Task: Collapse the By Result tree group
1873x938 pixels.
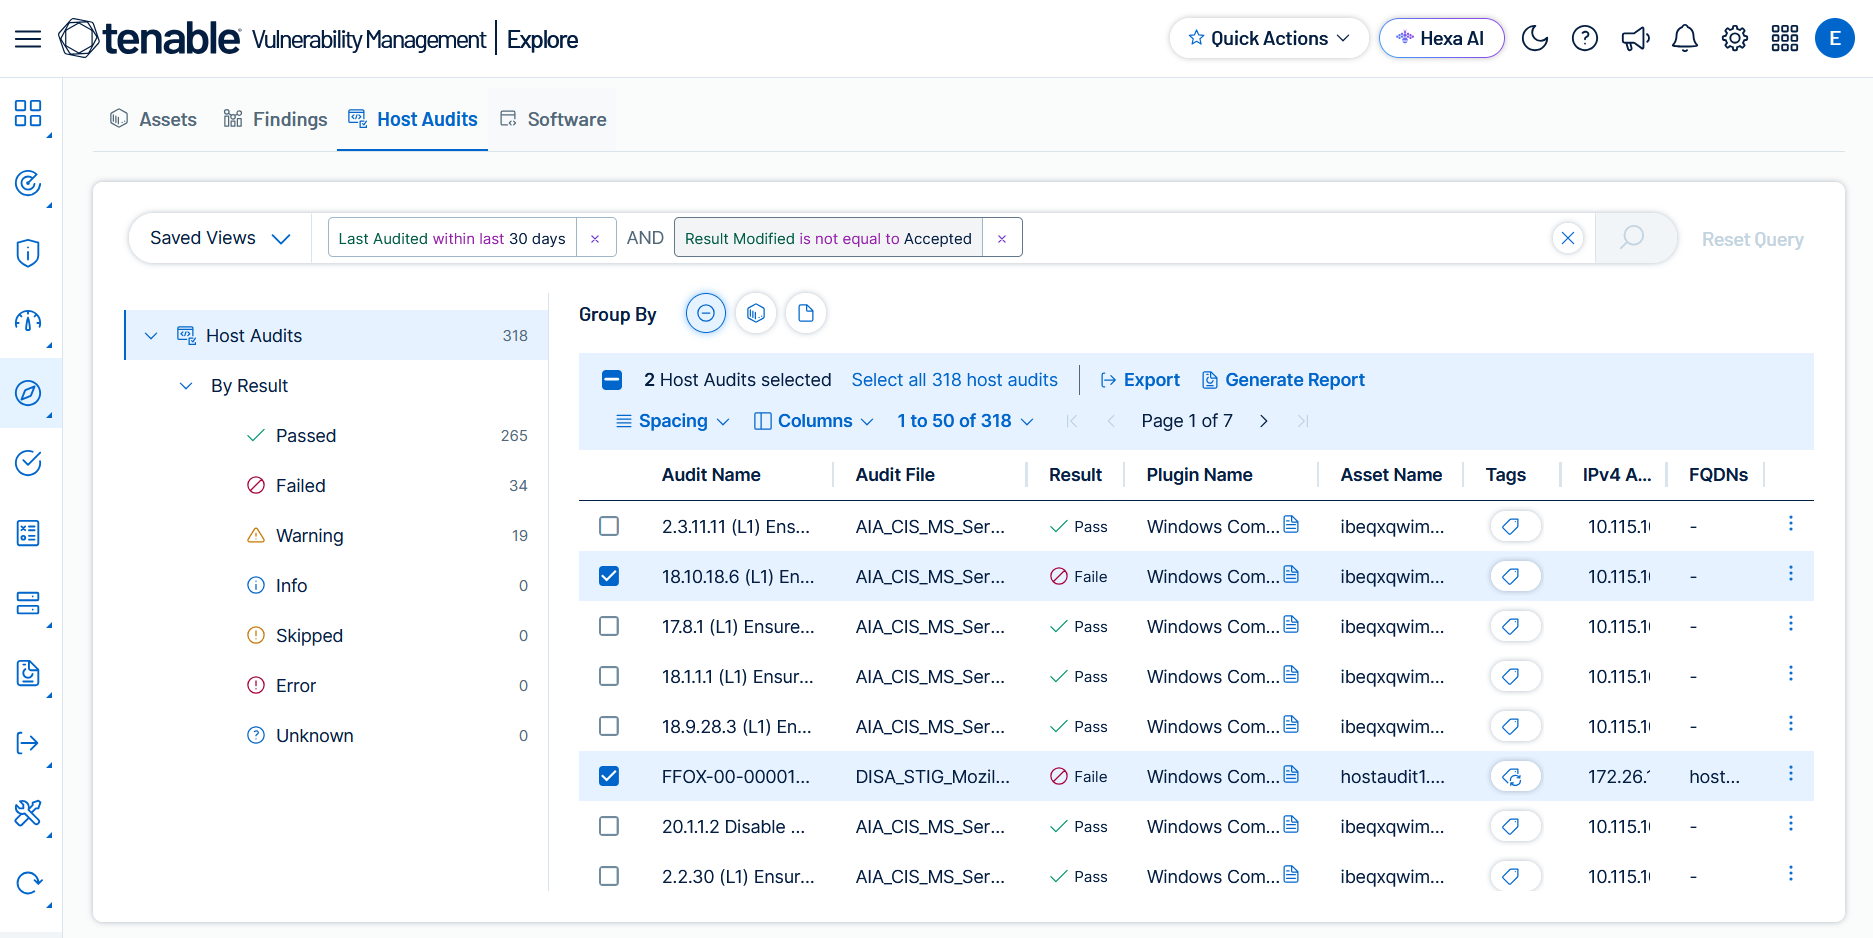Action: (x=186, y=386)
